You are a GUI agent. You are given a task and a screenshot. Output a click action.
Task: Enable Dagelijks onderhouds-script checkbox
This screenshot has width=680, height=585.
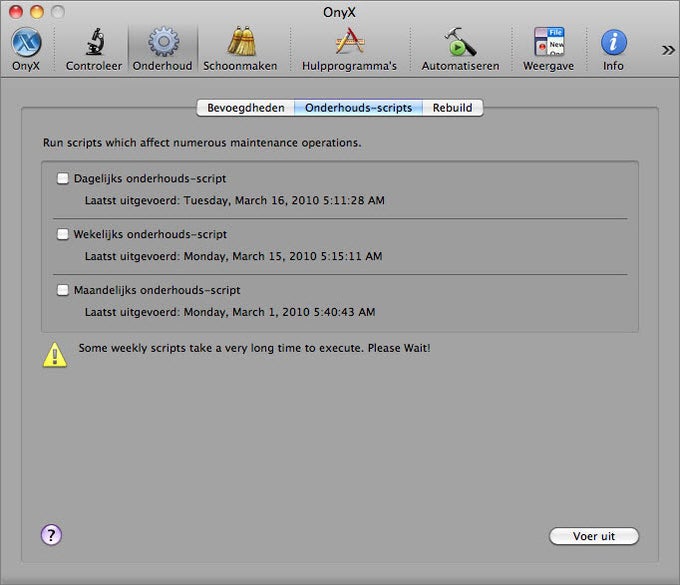pos(63,178)
